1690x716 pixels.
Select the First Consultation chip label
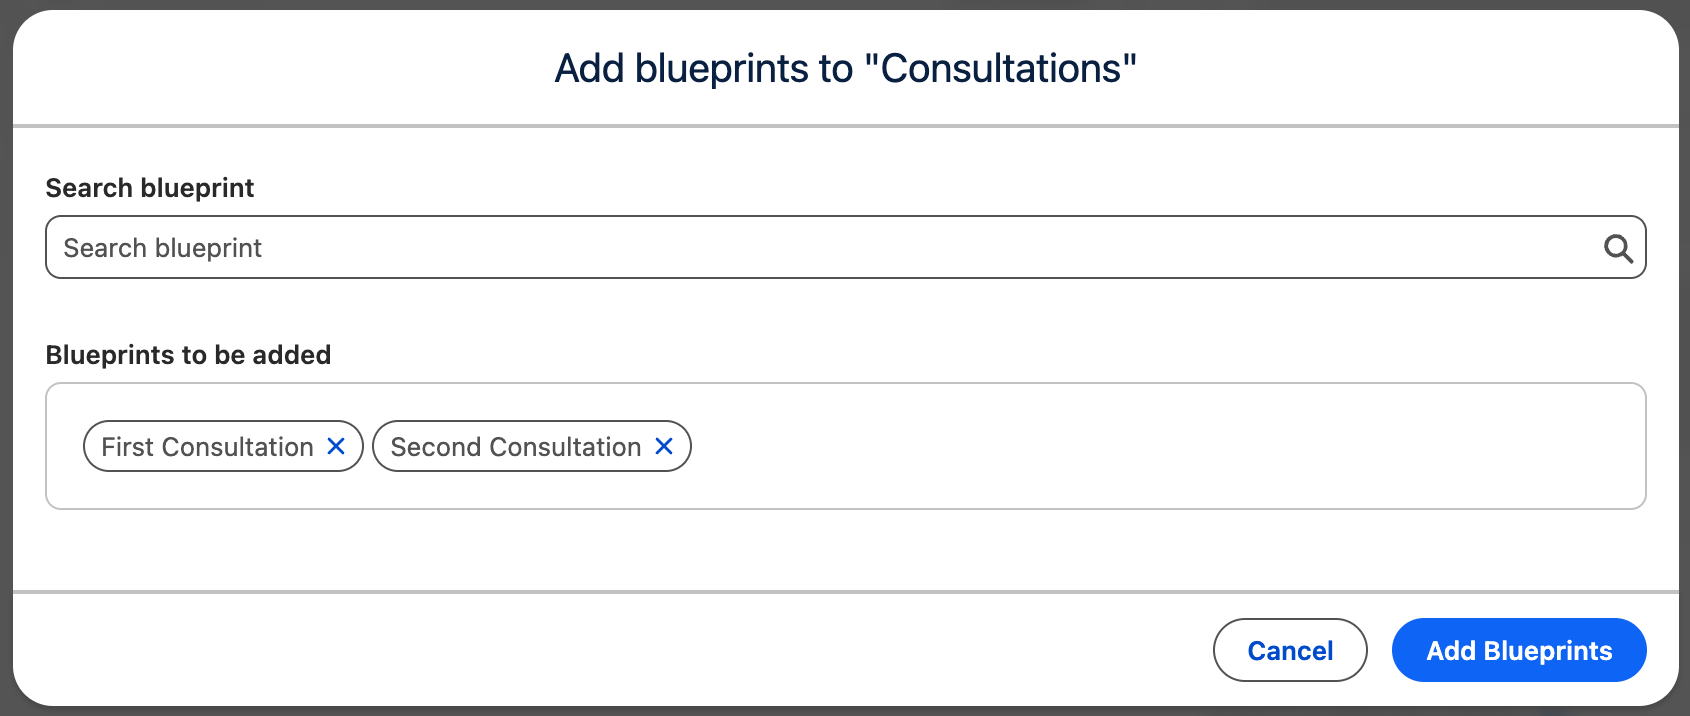coord(207,447)
